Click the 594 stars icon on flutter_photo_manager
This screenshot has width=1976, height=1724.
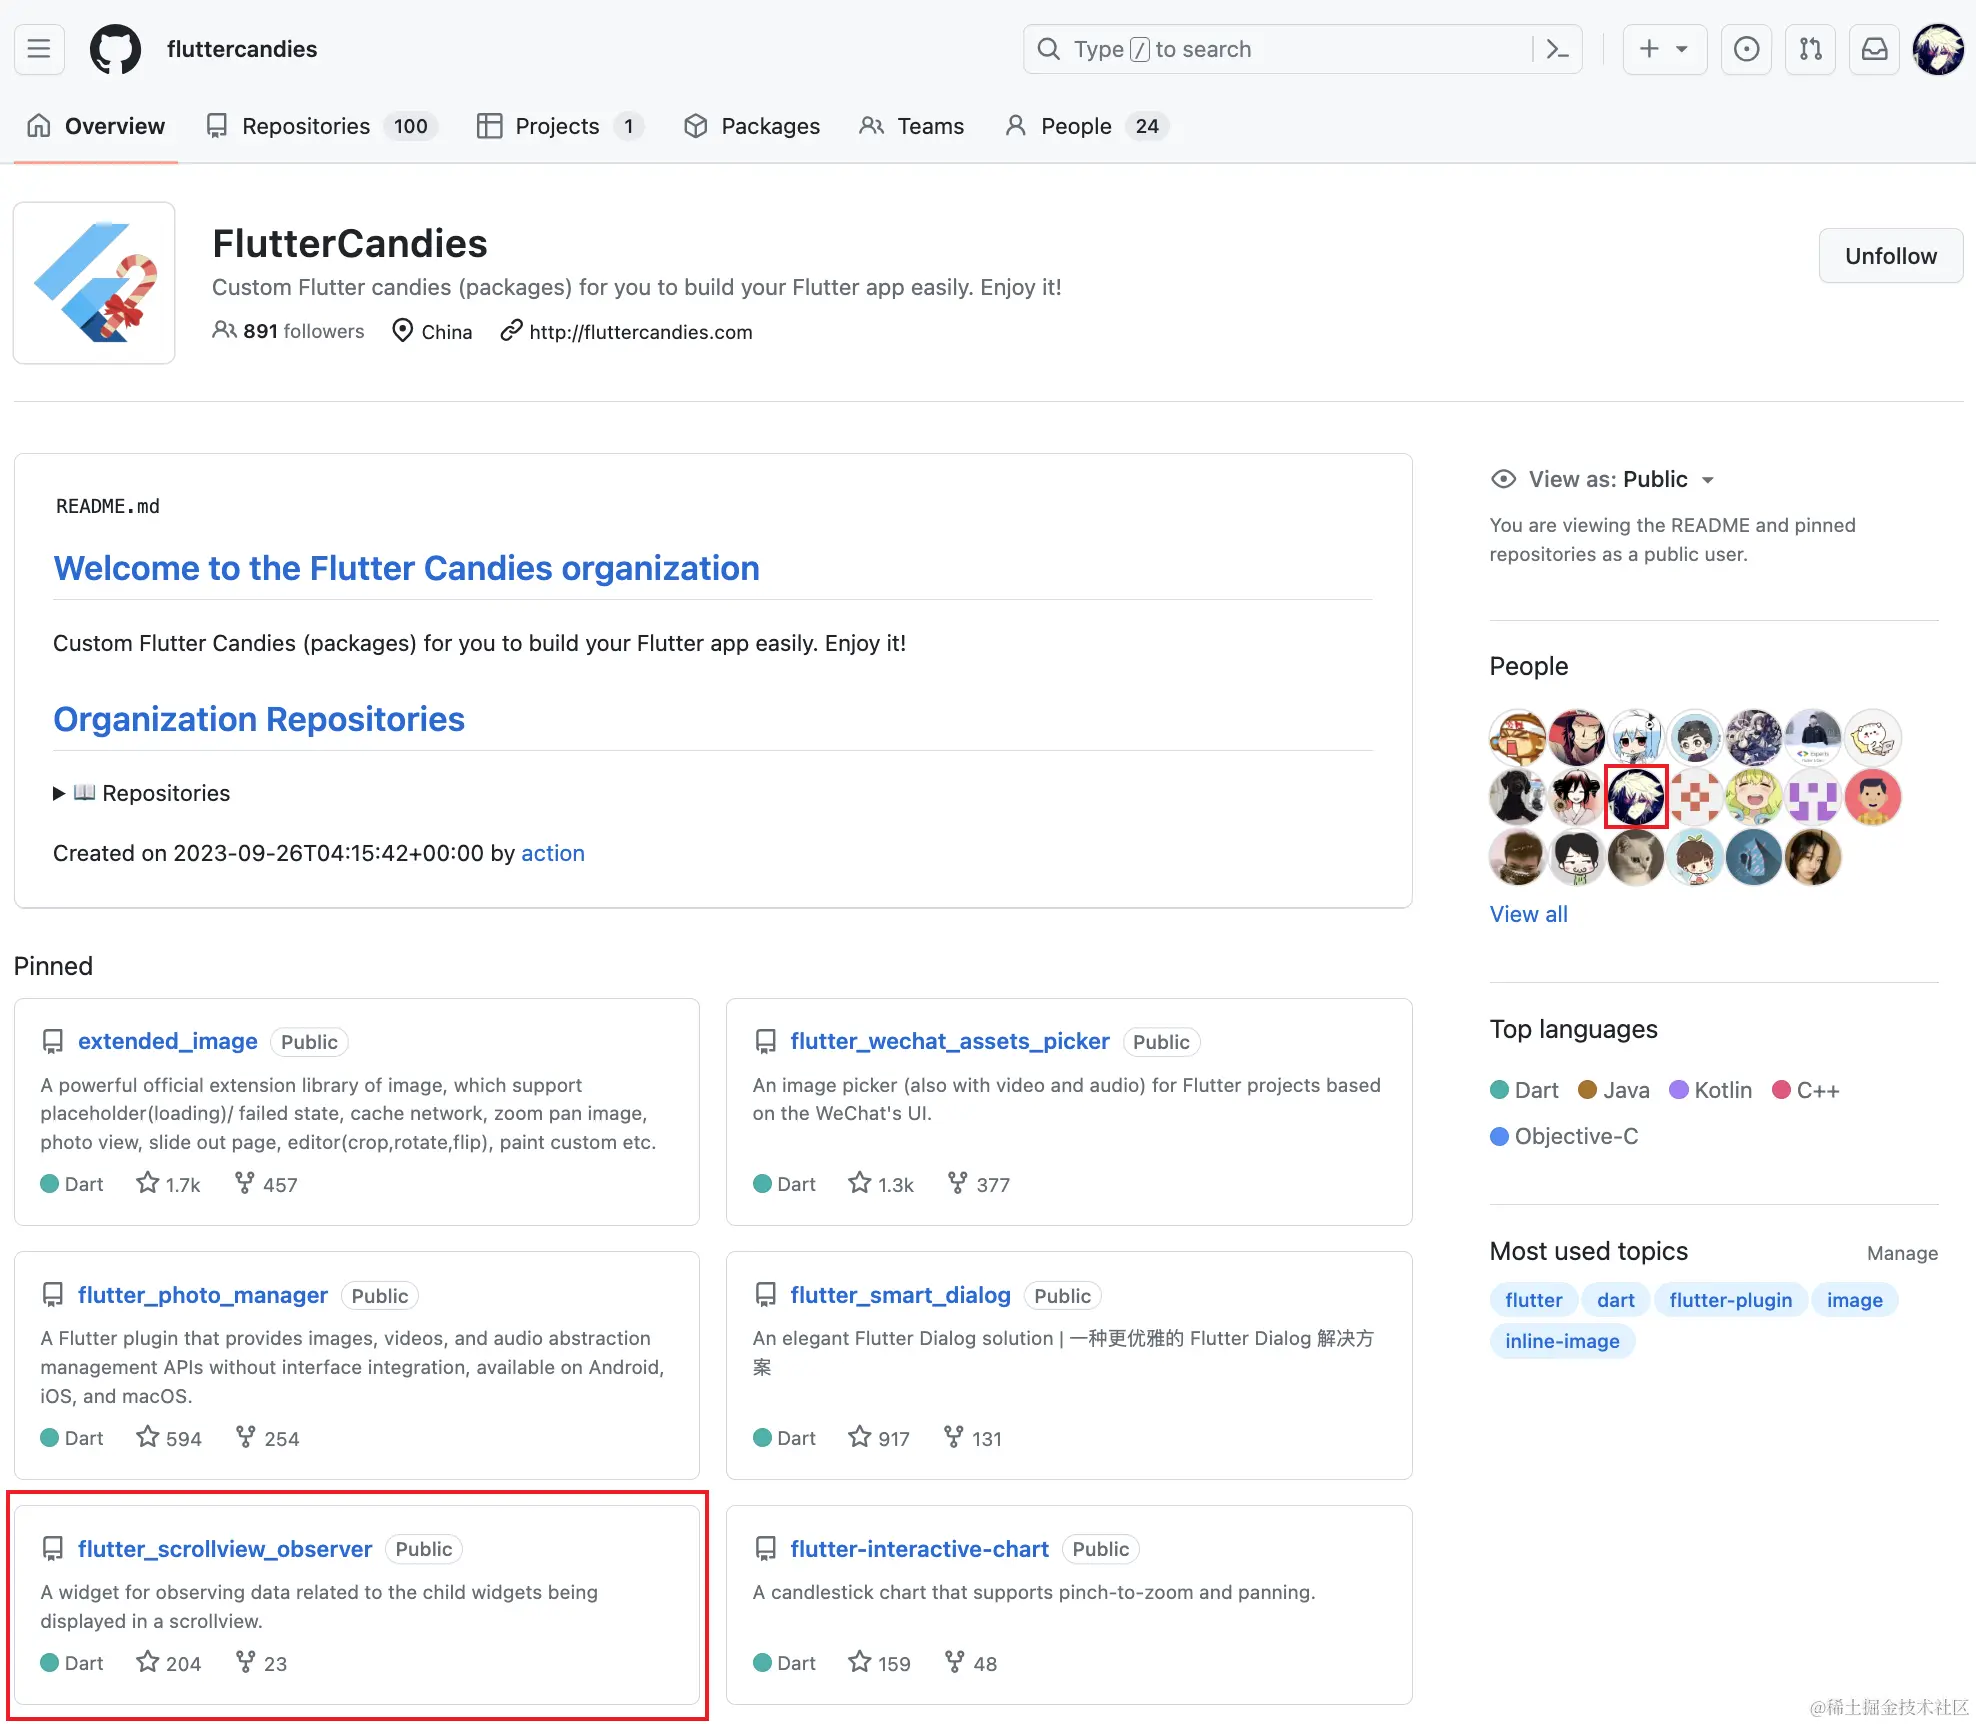(148, 1437)
